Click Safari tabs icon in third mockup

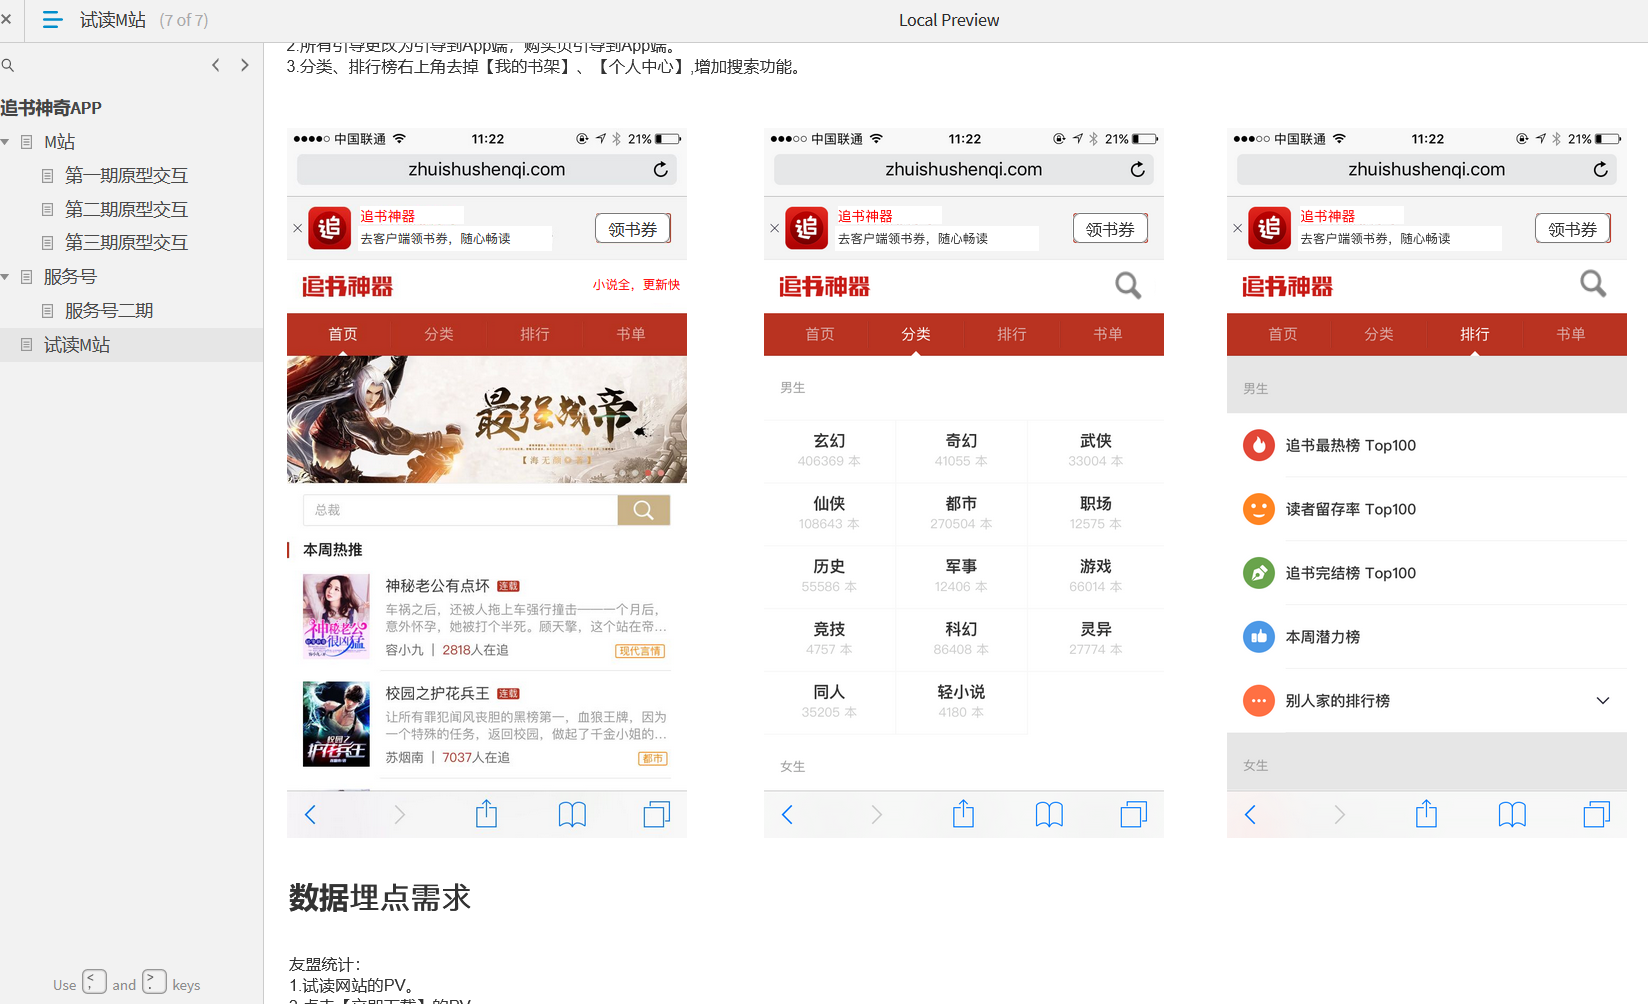[1597, 815]
